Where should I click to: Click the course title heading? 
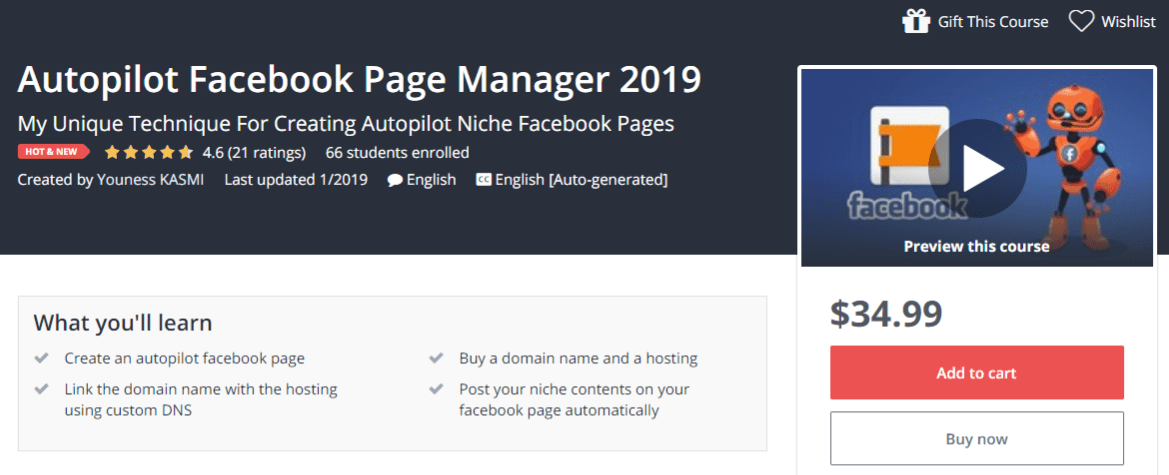(x=359, y=79)
